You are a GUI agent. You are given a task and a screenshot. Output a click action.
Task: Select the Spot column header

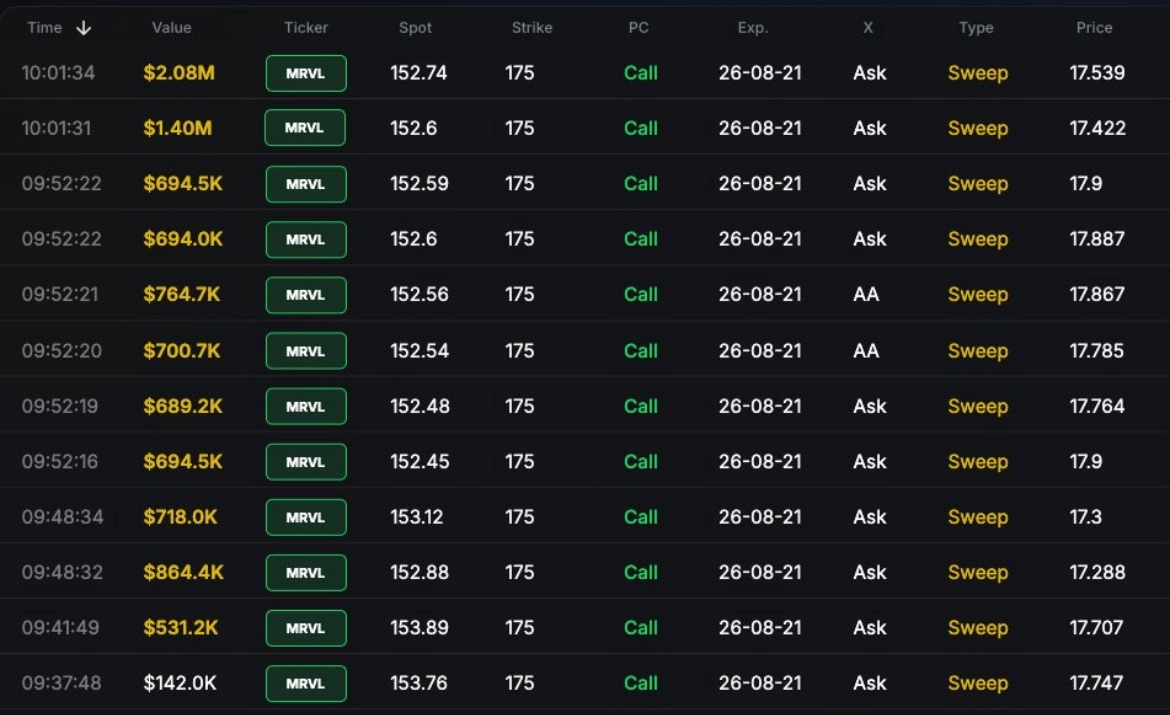(x=415, y=28)
